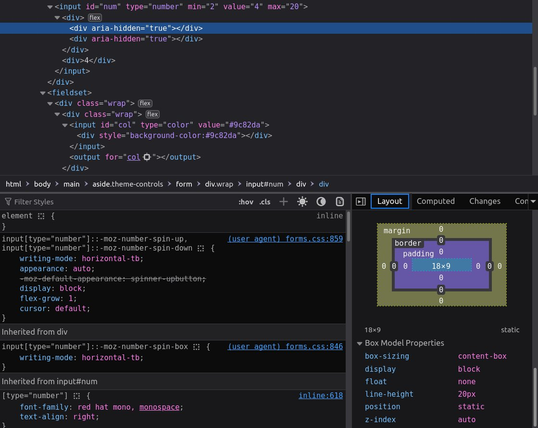Image resolution: width=538 pixels, height=428 pixels.
Task: Click the flex-grow: 1 declaration value
Action: click(x=71, y=298)
